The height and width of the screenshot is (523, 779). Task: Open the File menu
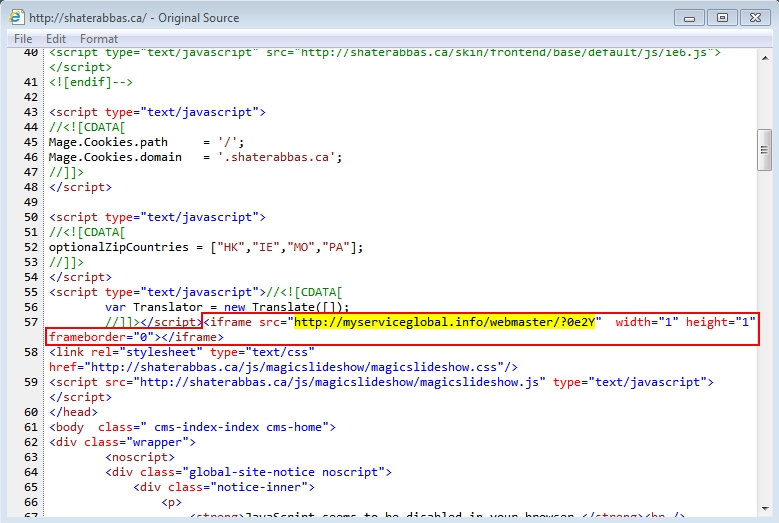coord(22,38)
